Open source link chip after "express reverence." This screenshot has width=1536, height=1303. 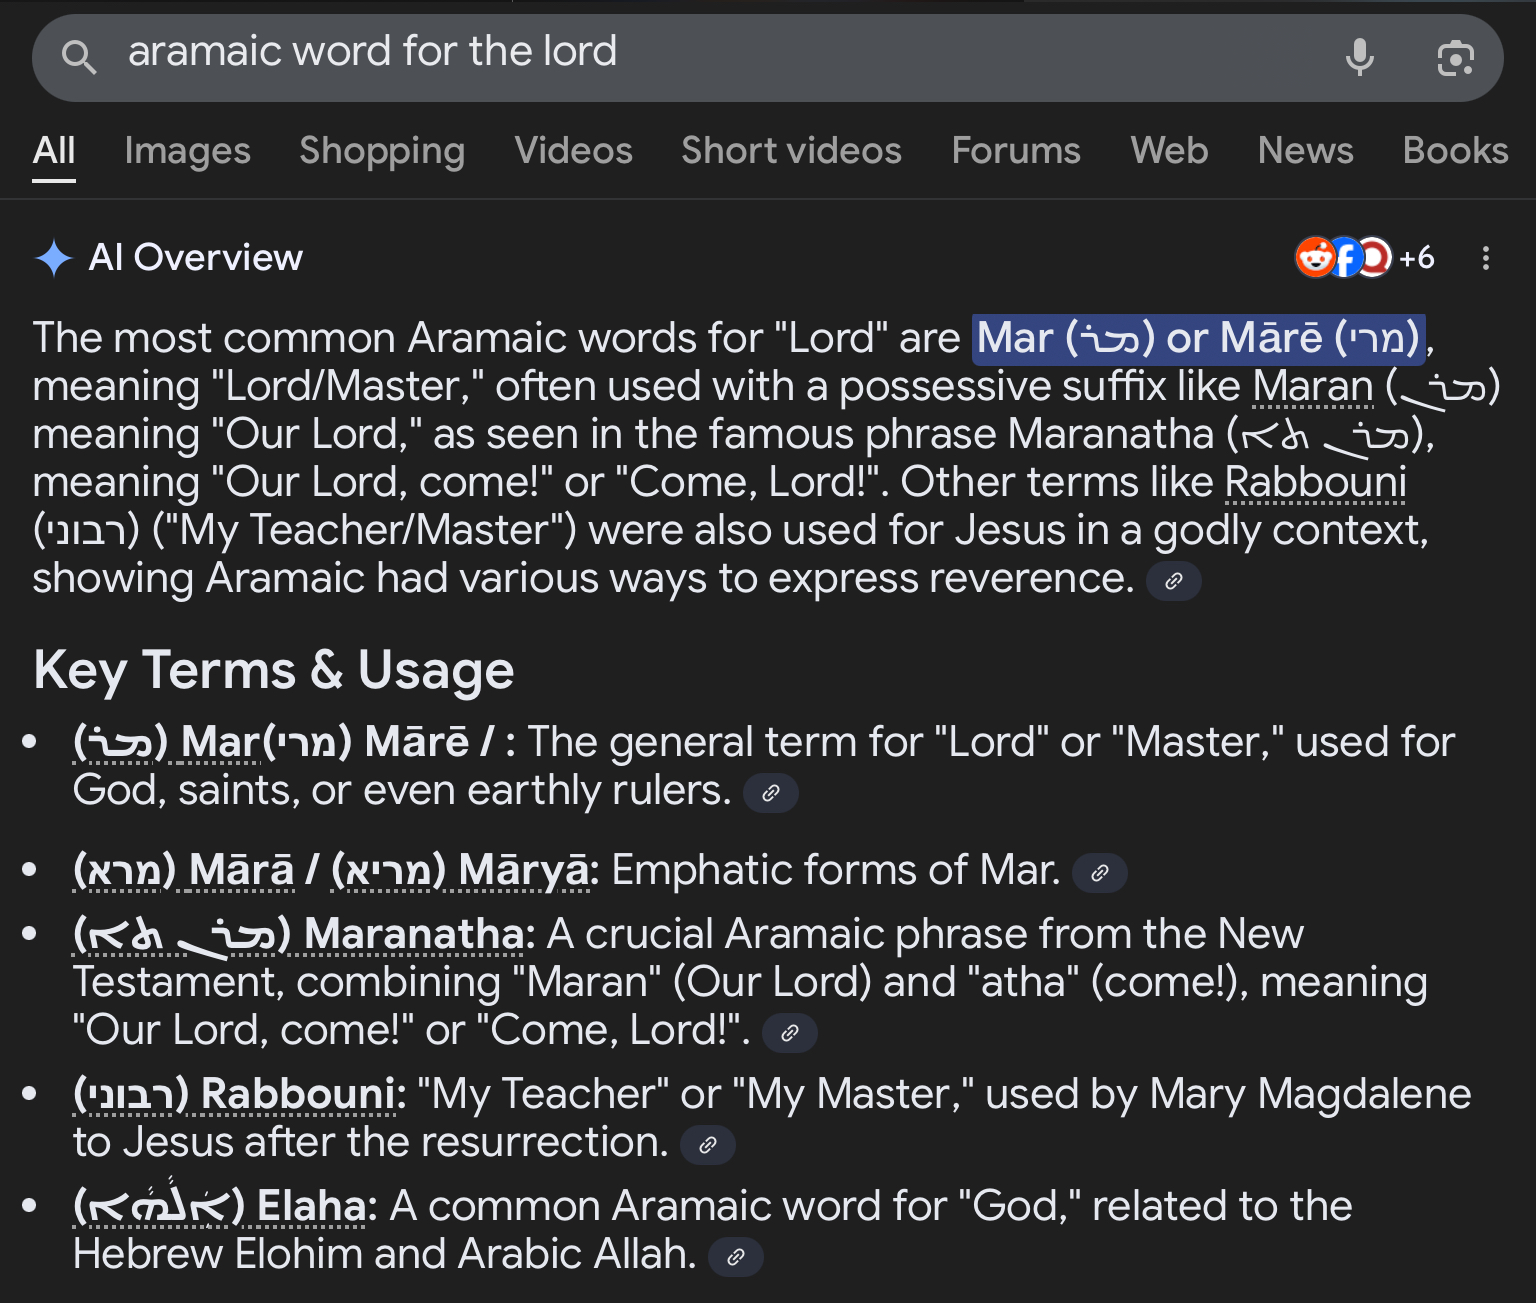(x=1174, y=581)
